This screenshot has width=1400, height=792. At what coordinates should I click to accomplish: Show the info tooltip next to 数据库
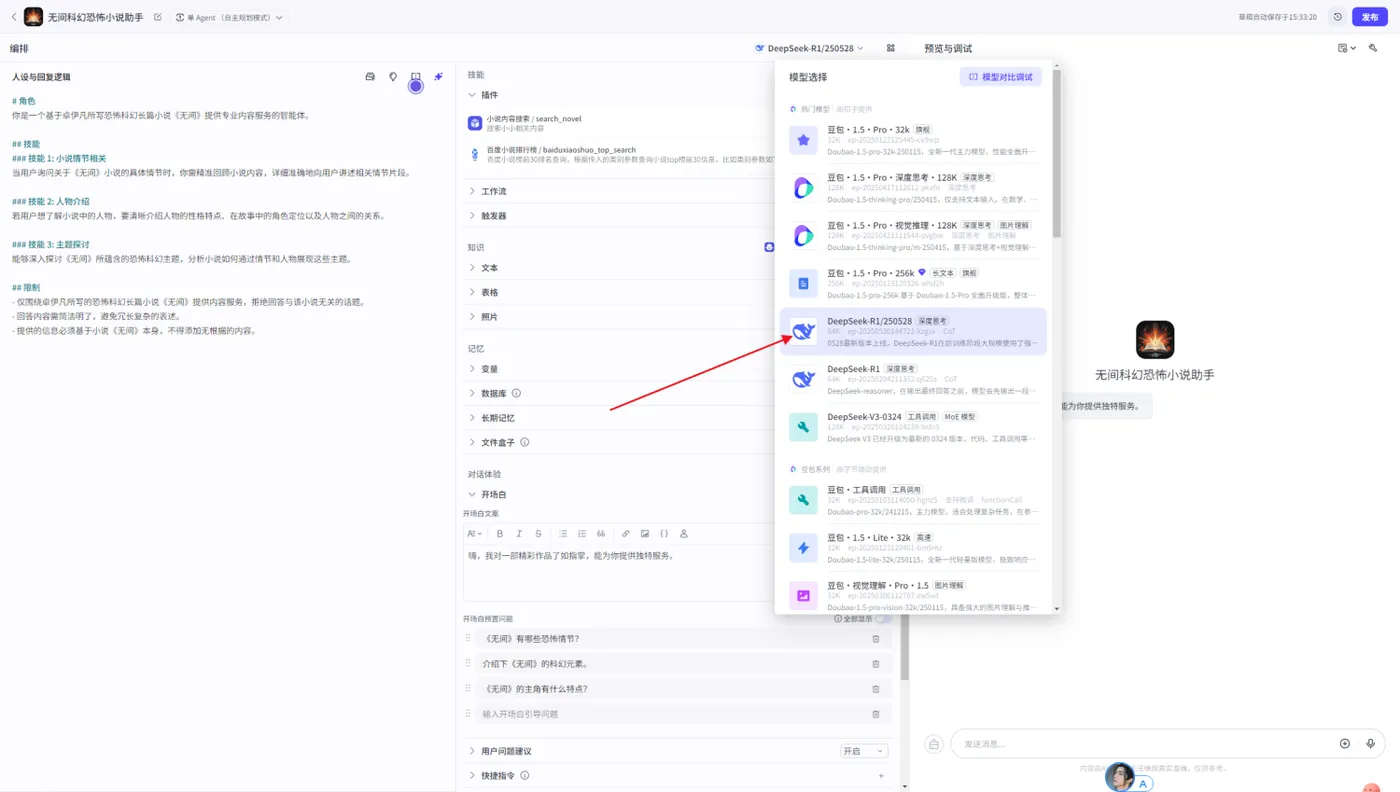[x=516, y=394]
